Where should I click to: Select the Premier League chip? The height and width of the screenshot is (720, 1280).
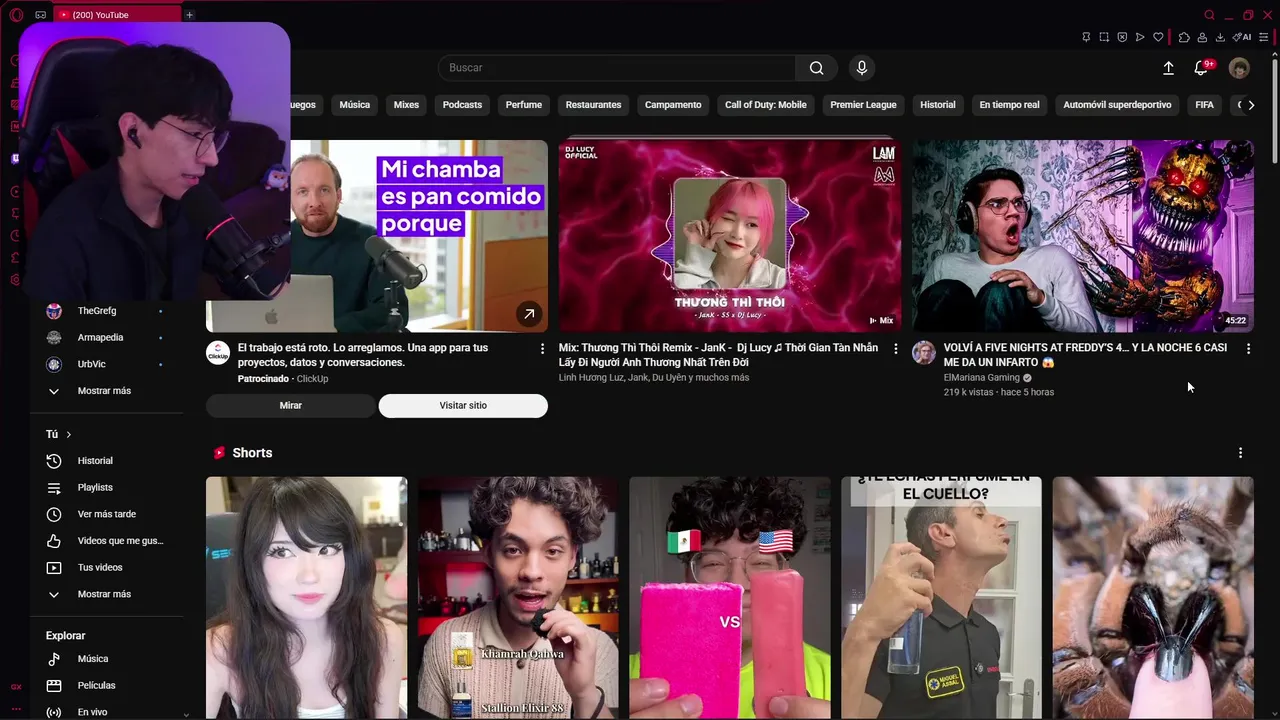point(863,105)
